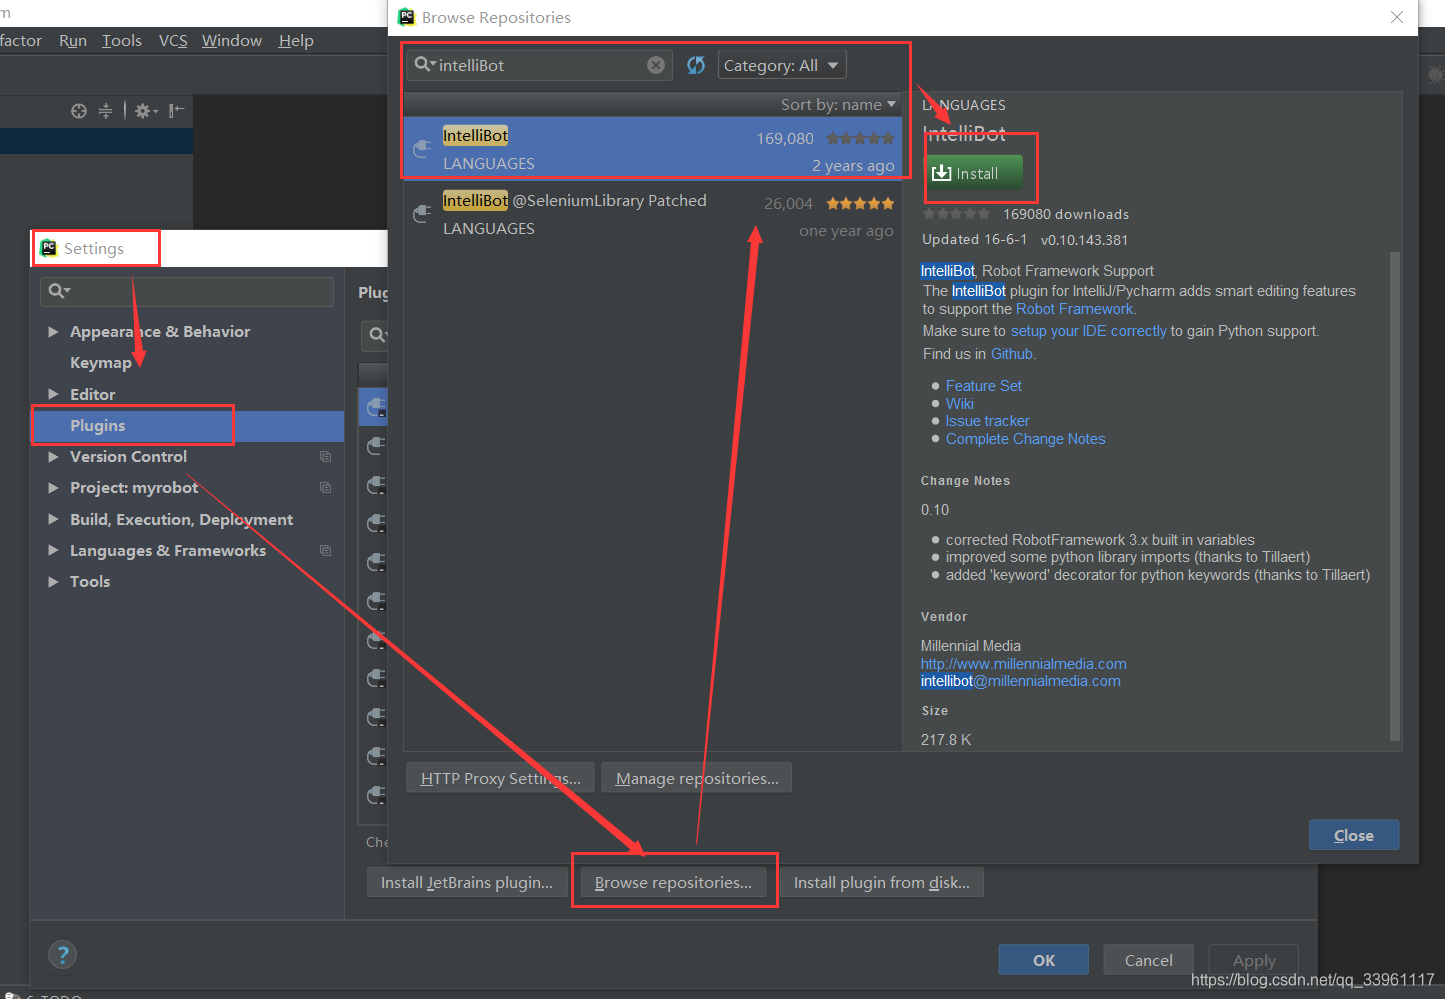
Task: Click star rating of IntelliBot @SeleniumLibrary Patched
Action: pos(860,203)
